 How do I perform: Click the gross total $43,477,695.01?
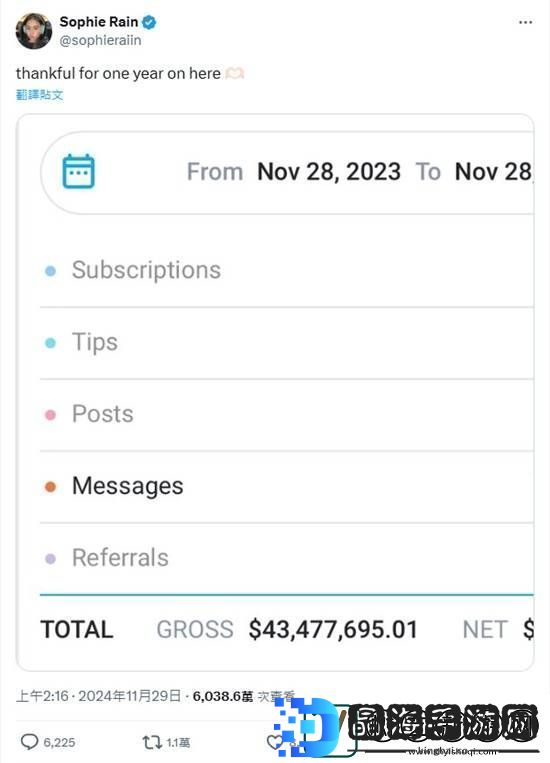click(x=333, y=629)
